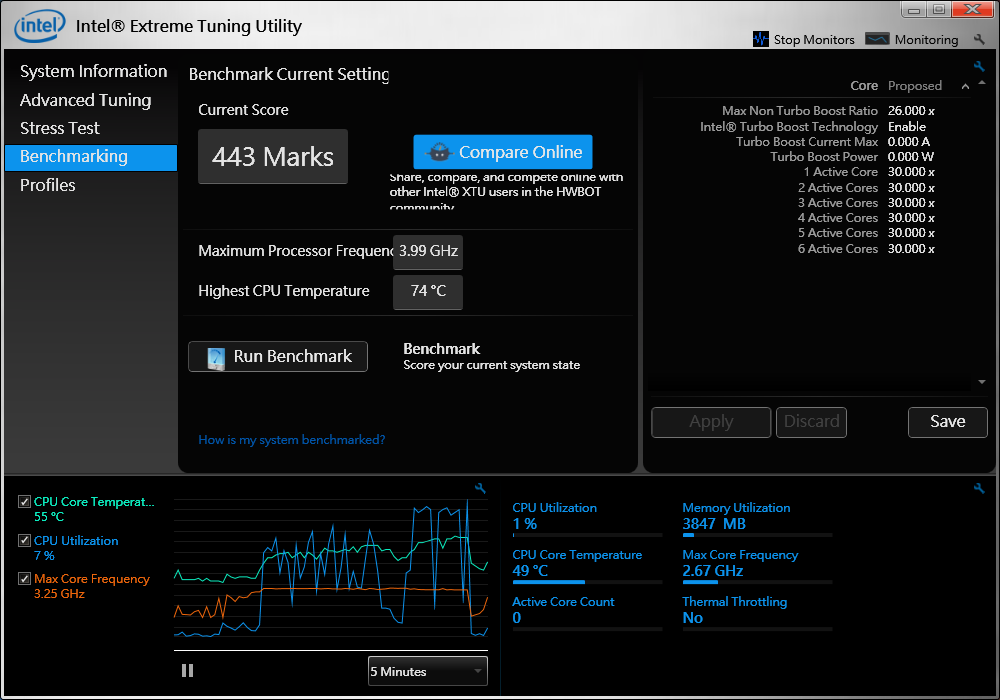Click 4 Active Cores row

click(866, 218)
